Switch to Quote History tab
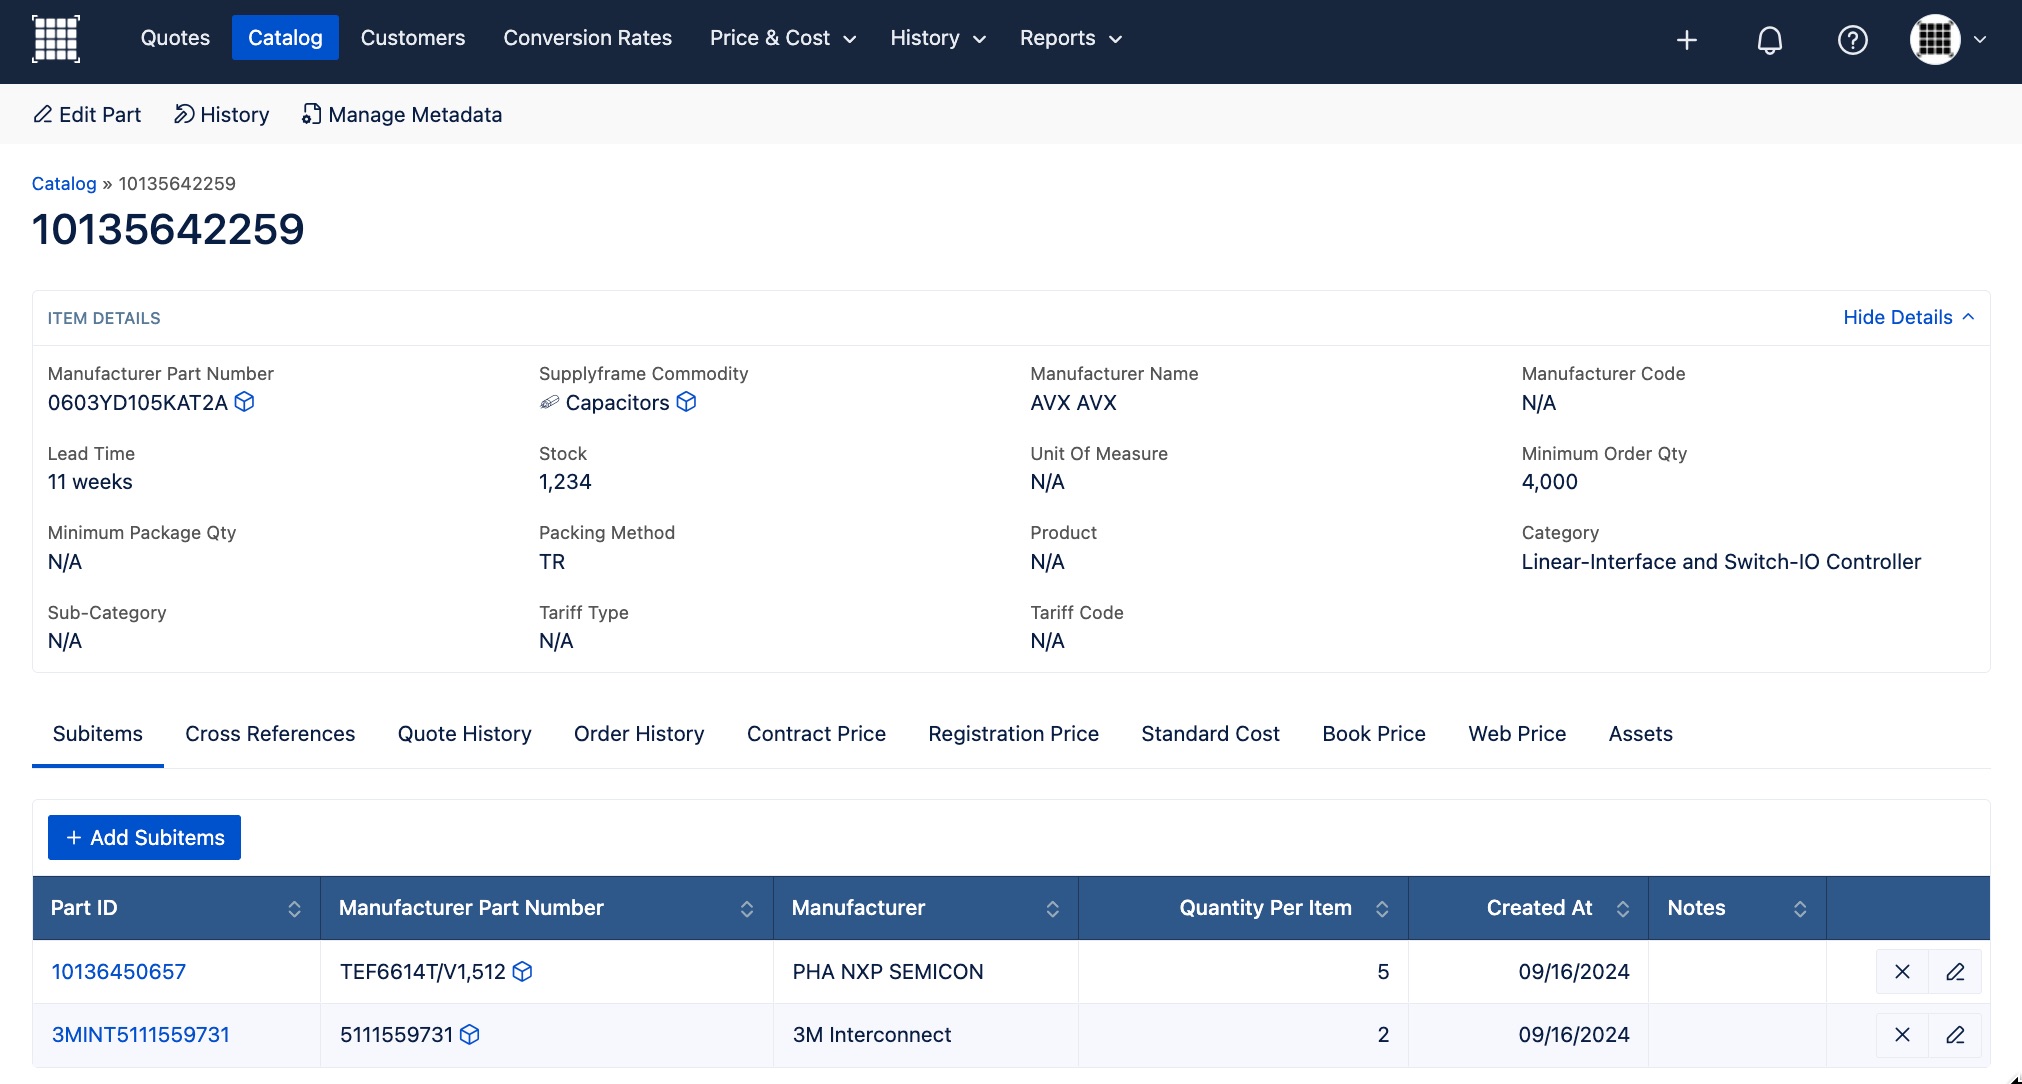Image resolution: width=2022 pixels, height=1084 pixels. pos(465,734)
